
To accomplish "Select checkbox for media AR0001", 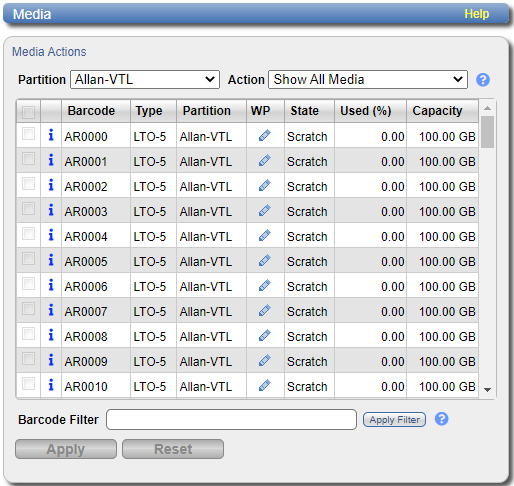I will [28, 159].
